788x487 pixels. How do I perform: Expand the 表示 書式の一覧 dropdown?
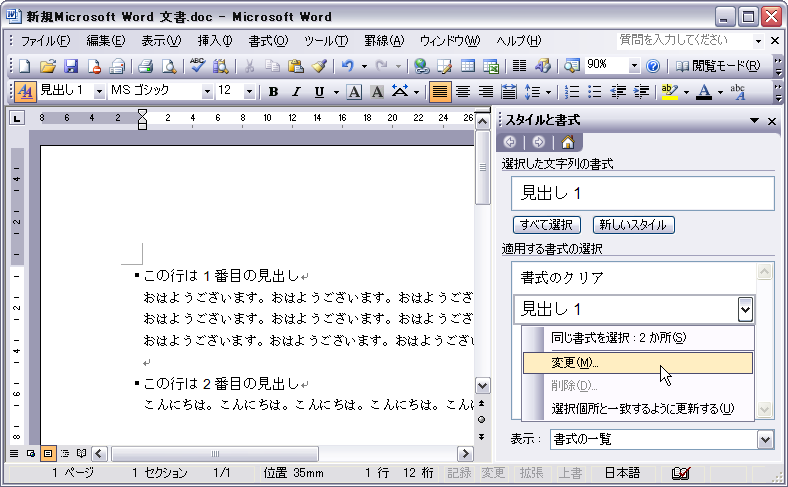[765, 439]
